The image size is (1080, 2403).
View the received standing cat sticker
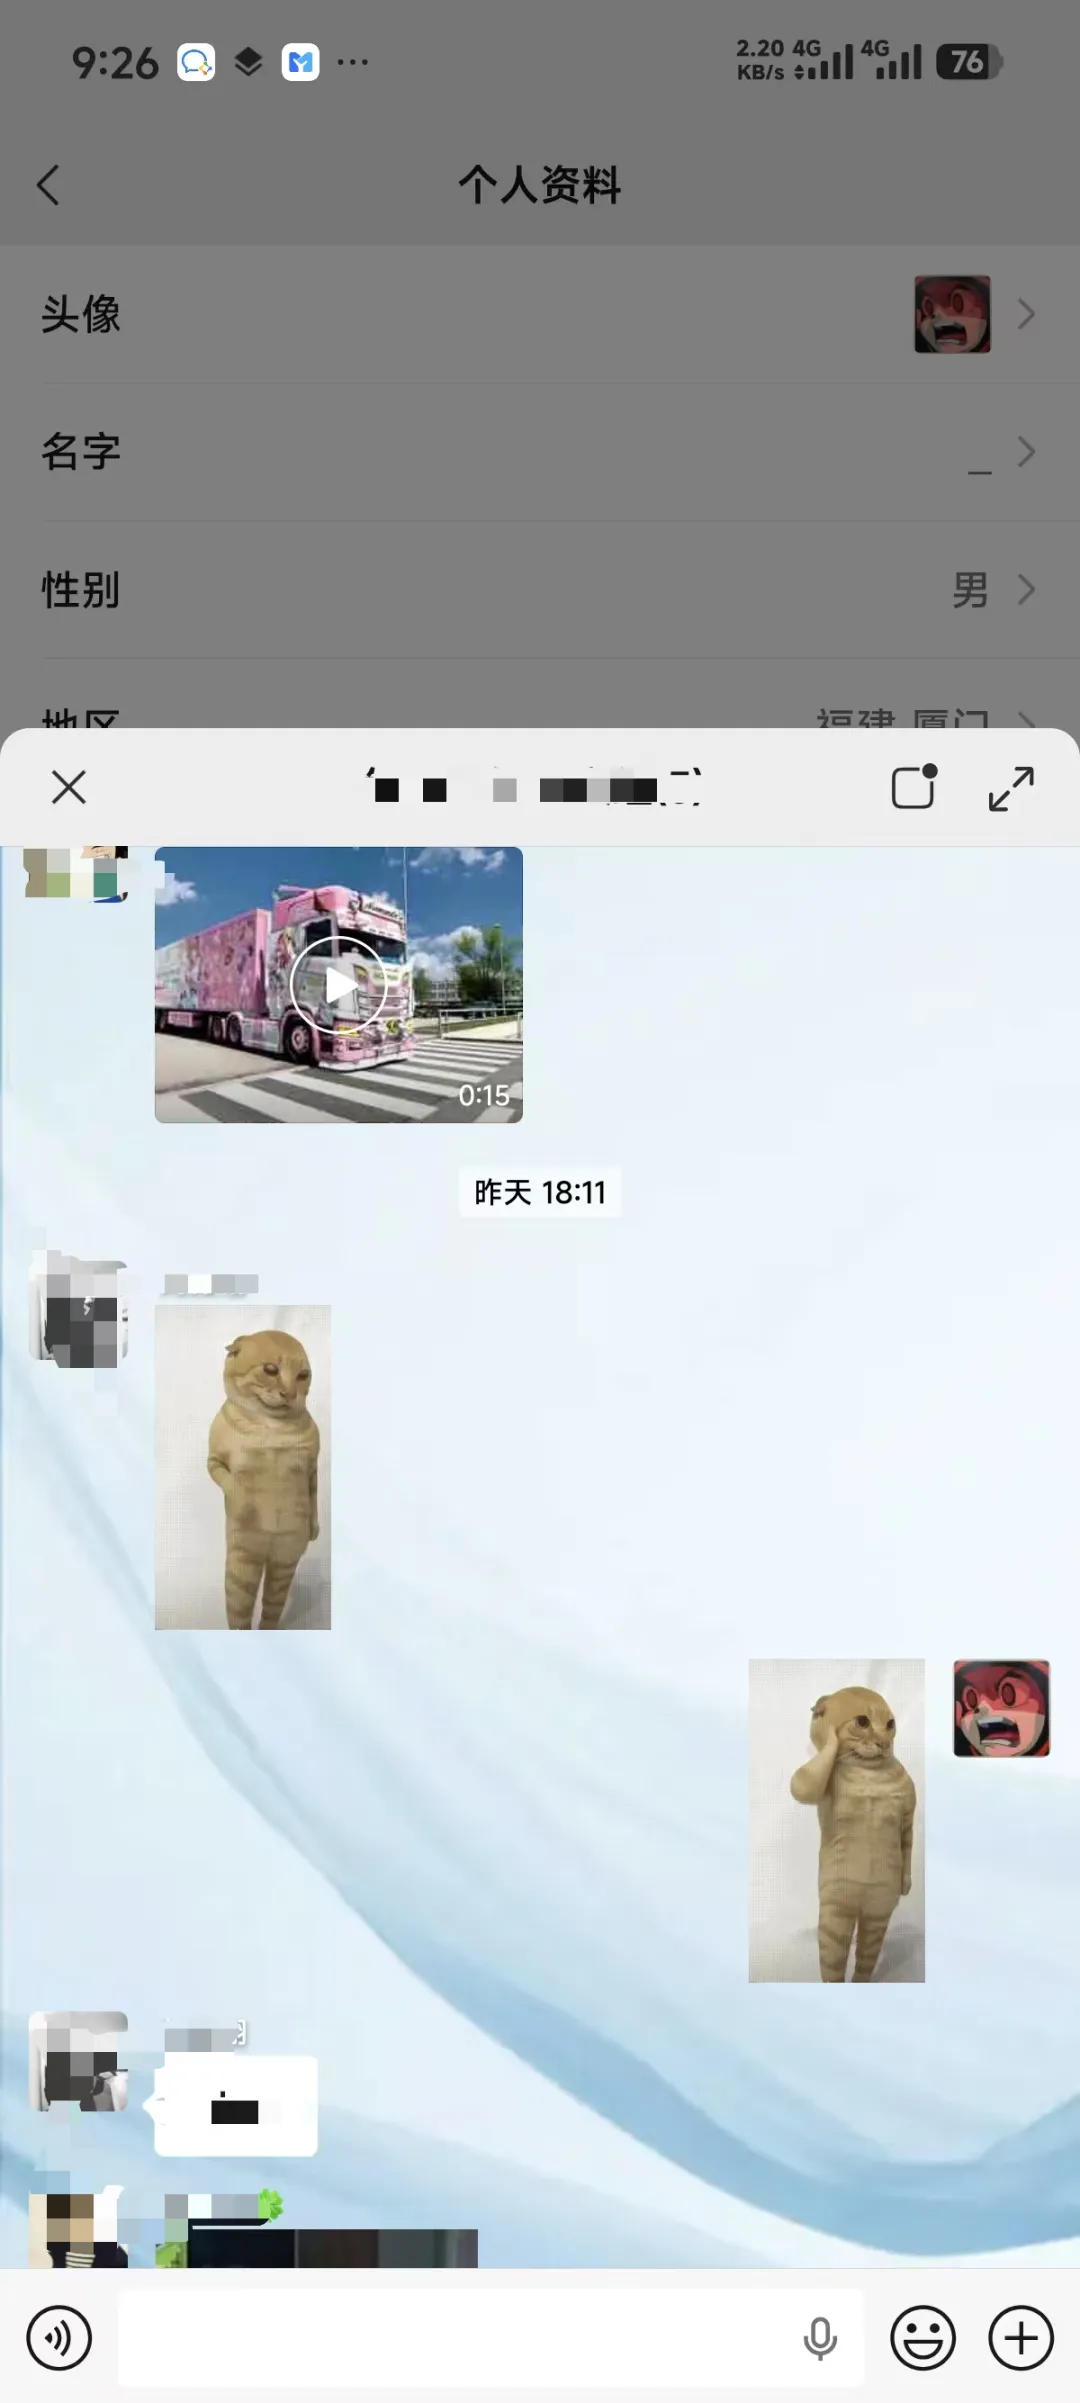click(243, 1467)
